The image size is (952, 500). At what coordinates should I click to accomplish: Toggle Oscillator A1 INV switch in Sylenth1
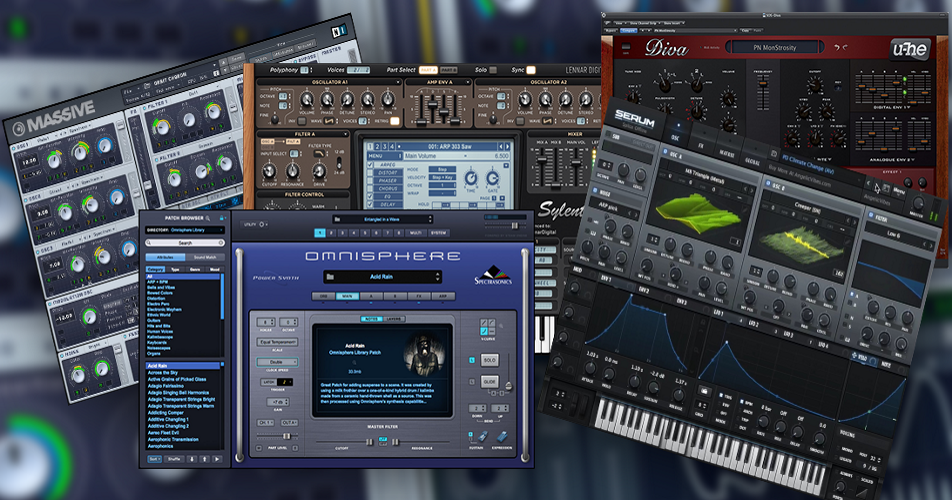tap(302, 121)
